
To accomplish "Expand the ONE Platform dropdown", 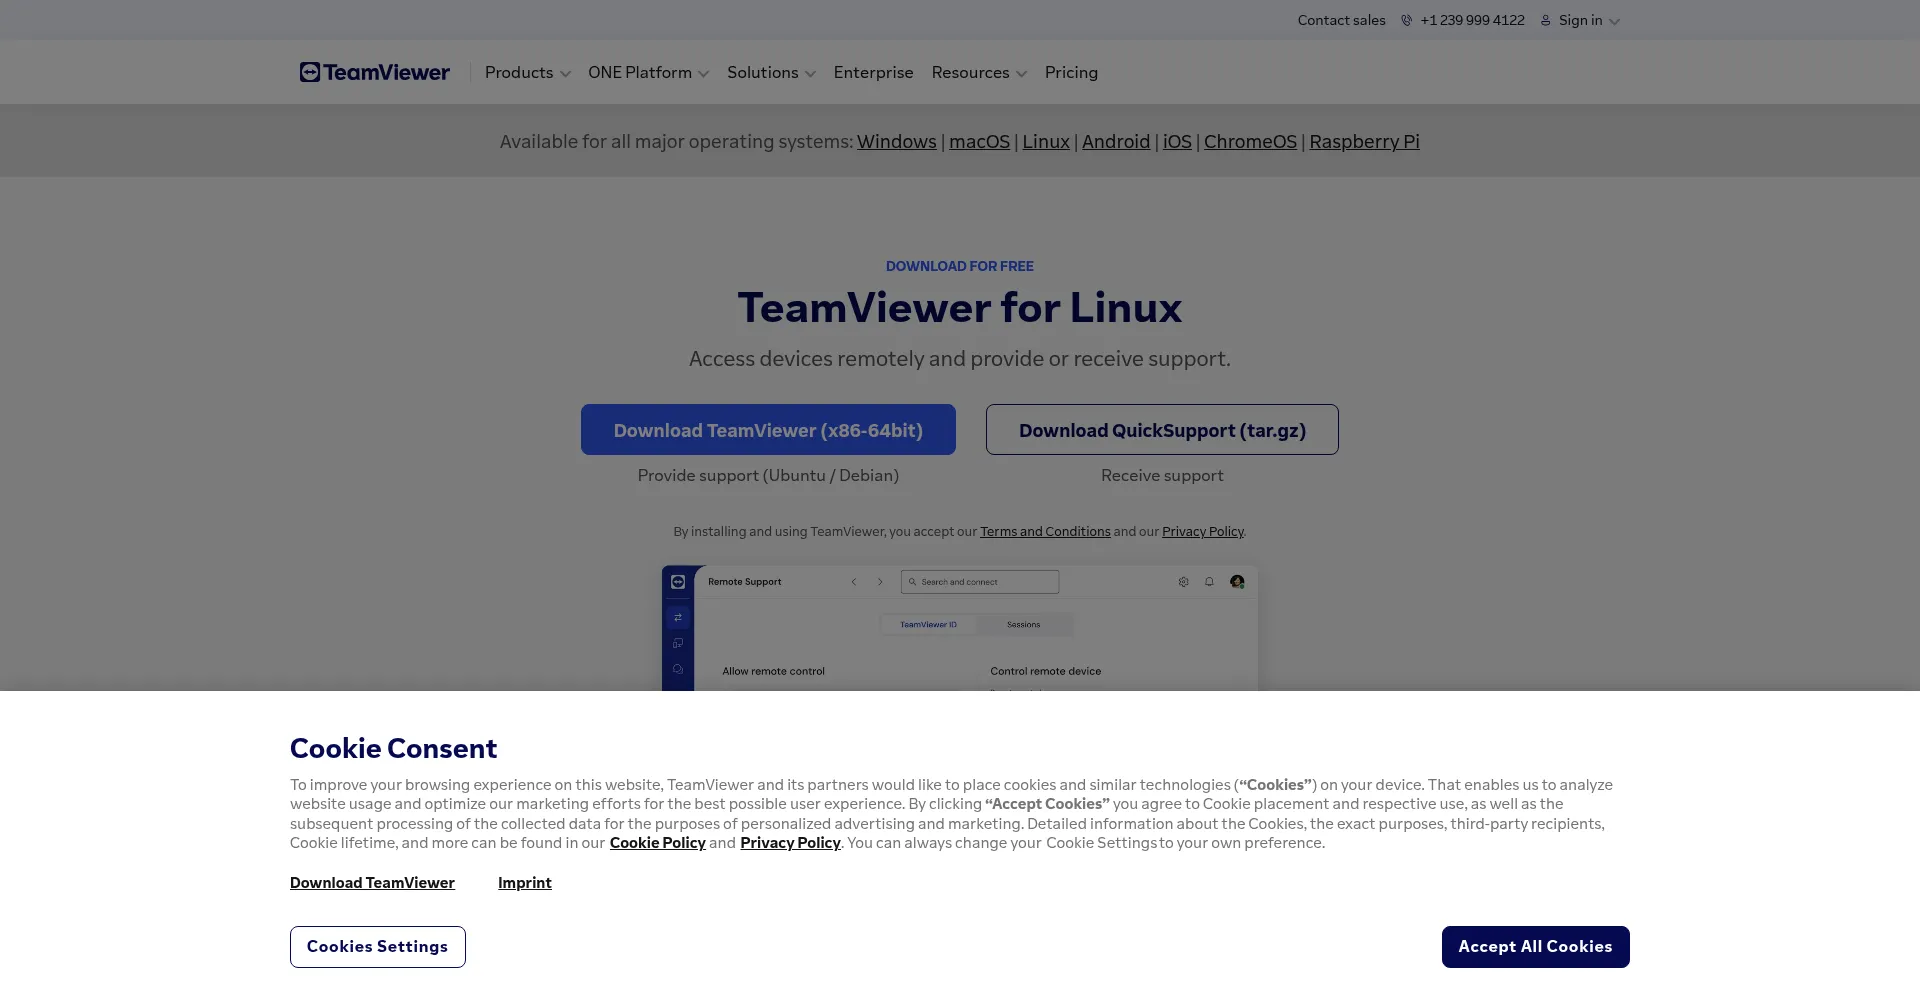I will [x=649, y=72].
